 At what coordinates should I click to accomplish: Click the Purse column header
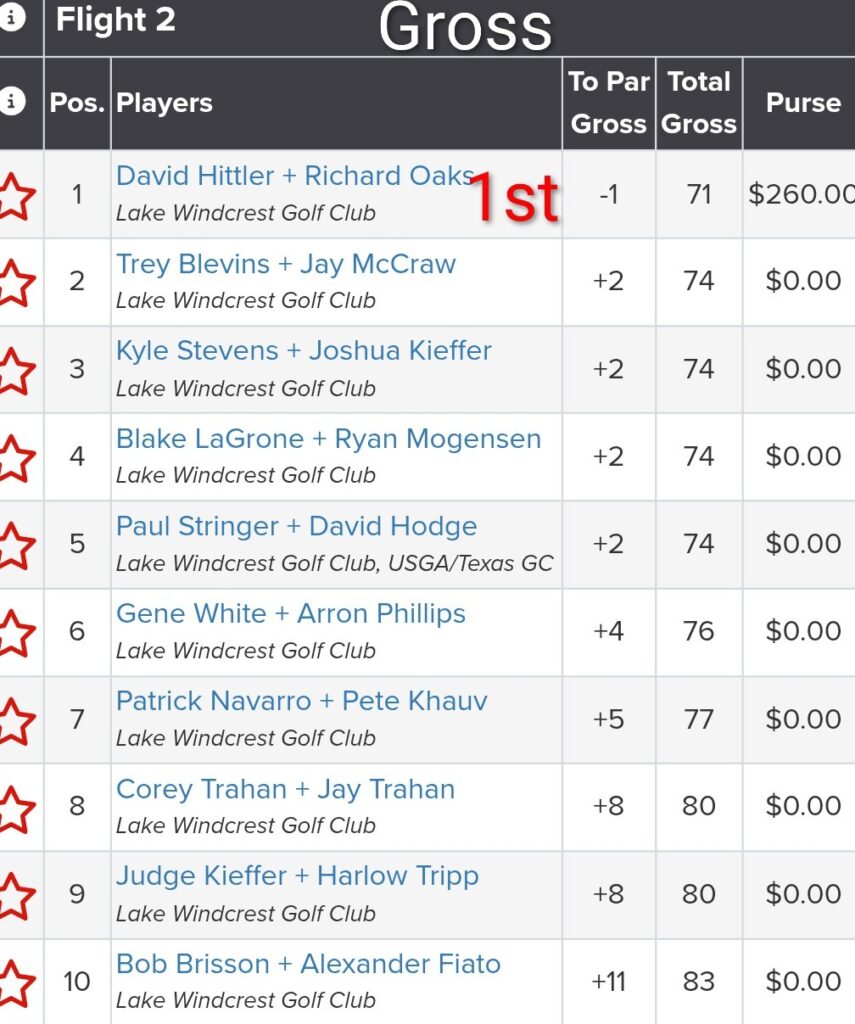pyautogui.click(x=802, y=102)
